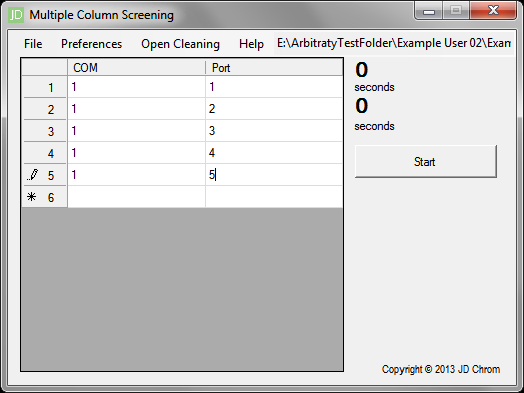The width and height of the screenshot is (524, 393).
Task: Click the E:\ArbitratyTestFolder path text
Action: coord(394,43)
